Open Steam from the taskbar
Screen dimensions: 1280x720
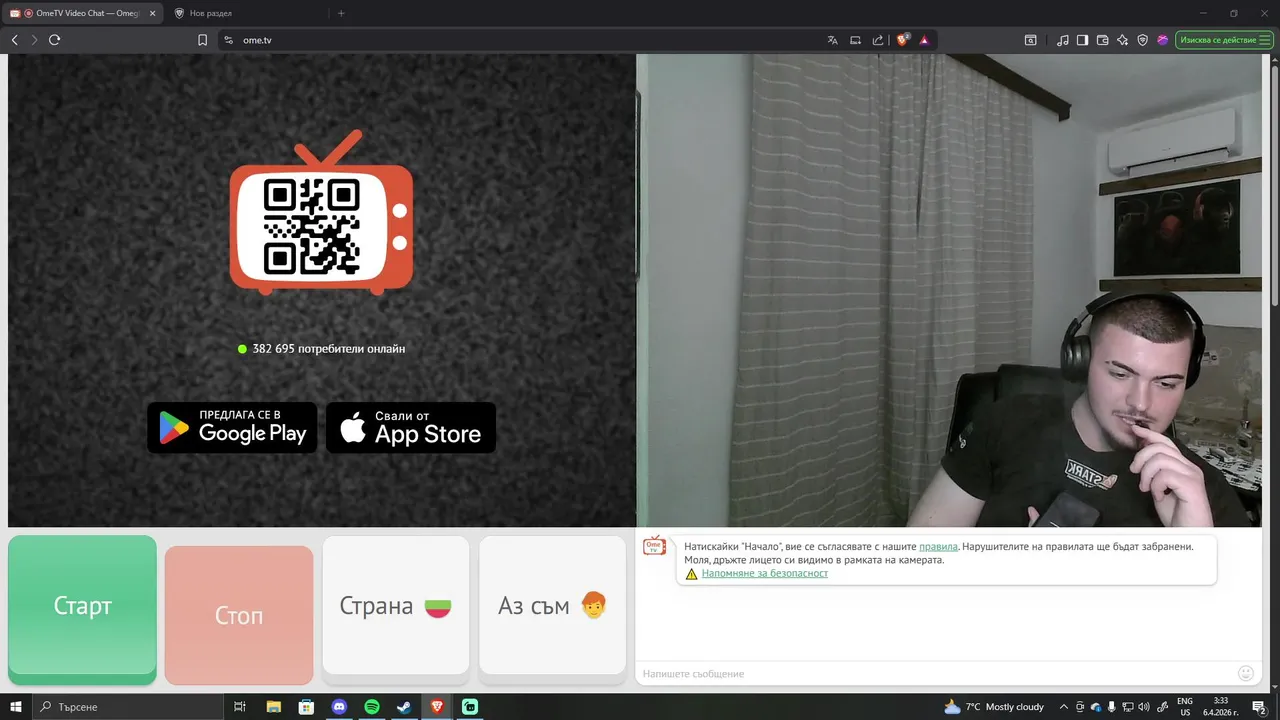pos(404,707)
